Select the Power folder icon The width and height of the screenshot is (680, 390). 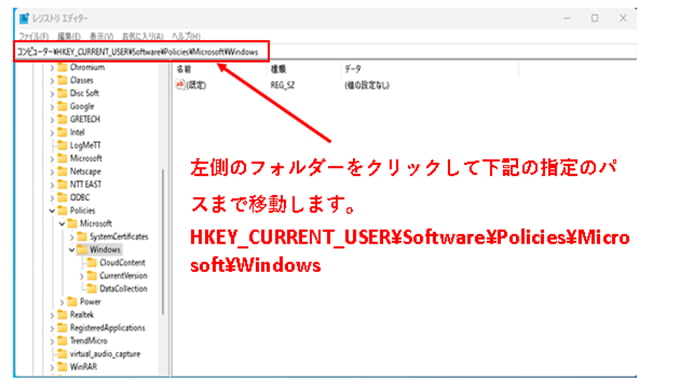click(x=72, y=302)
